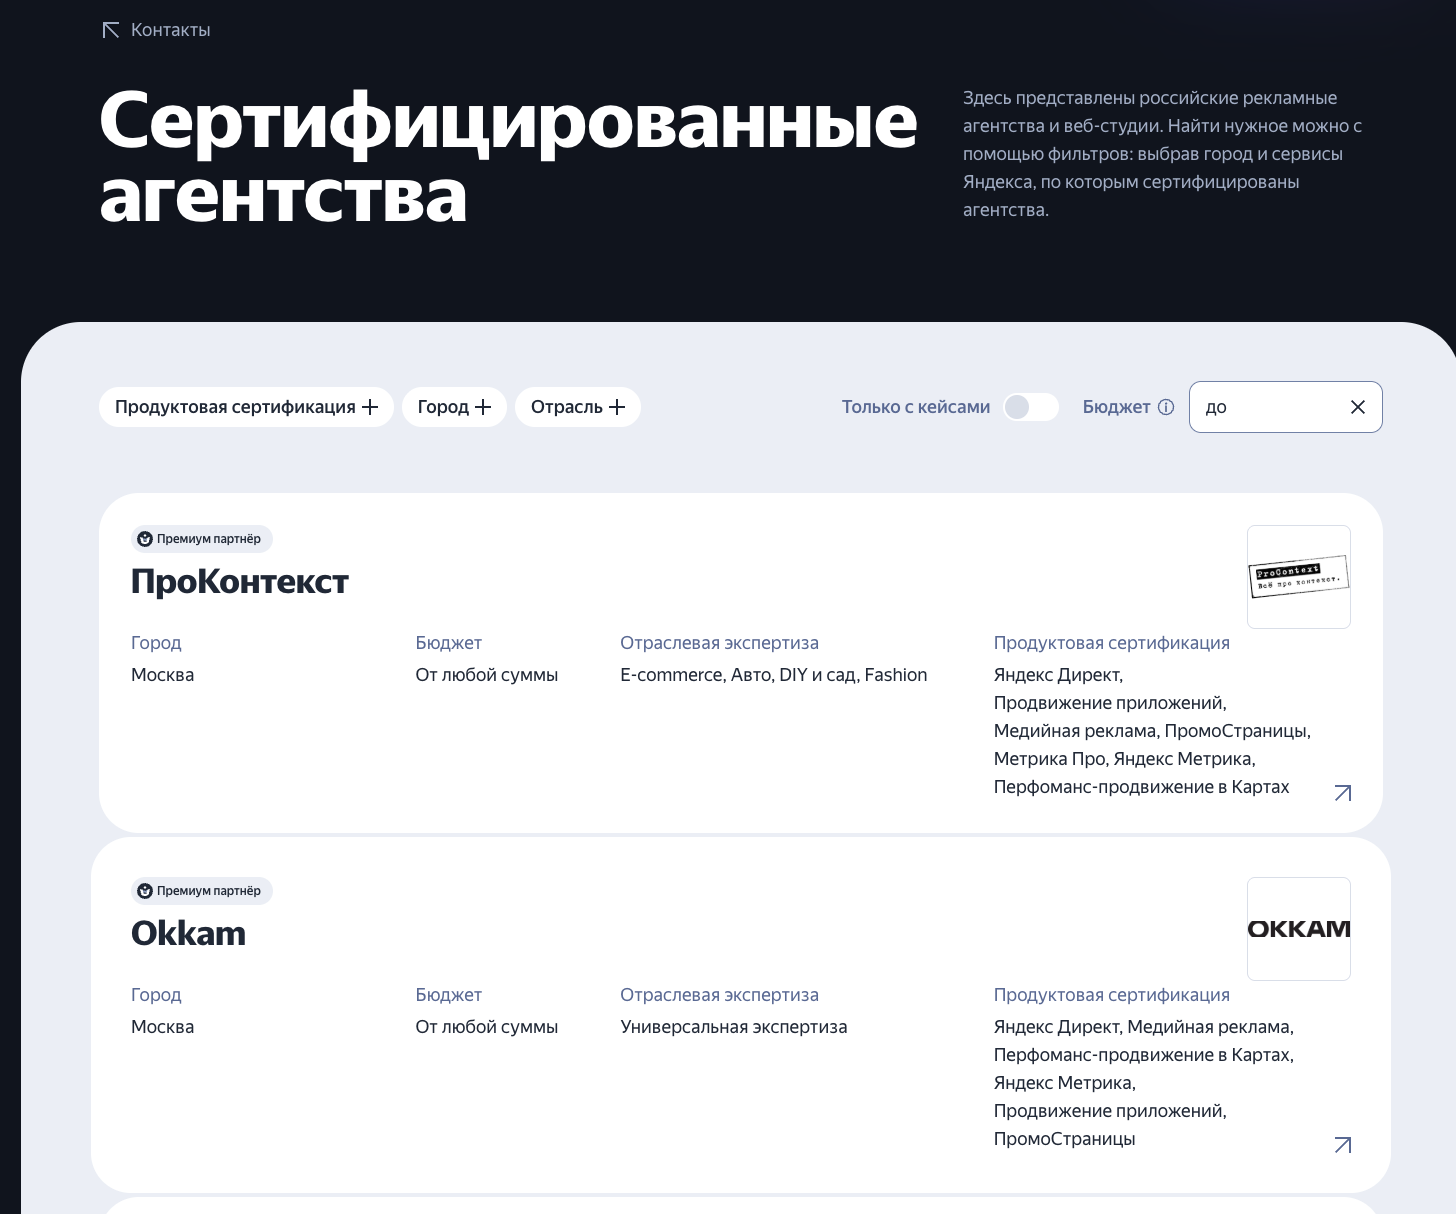Open the Okkam agency title
1456x1214 pixels.
pos(188,933)
